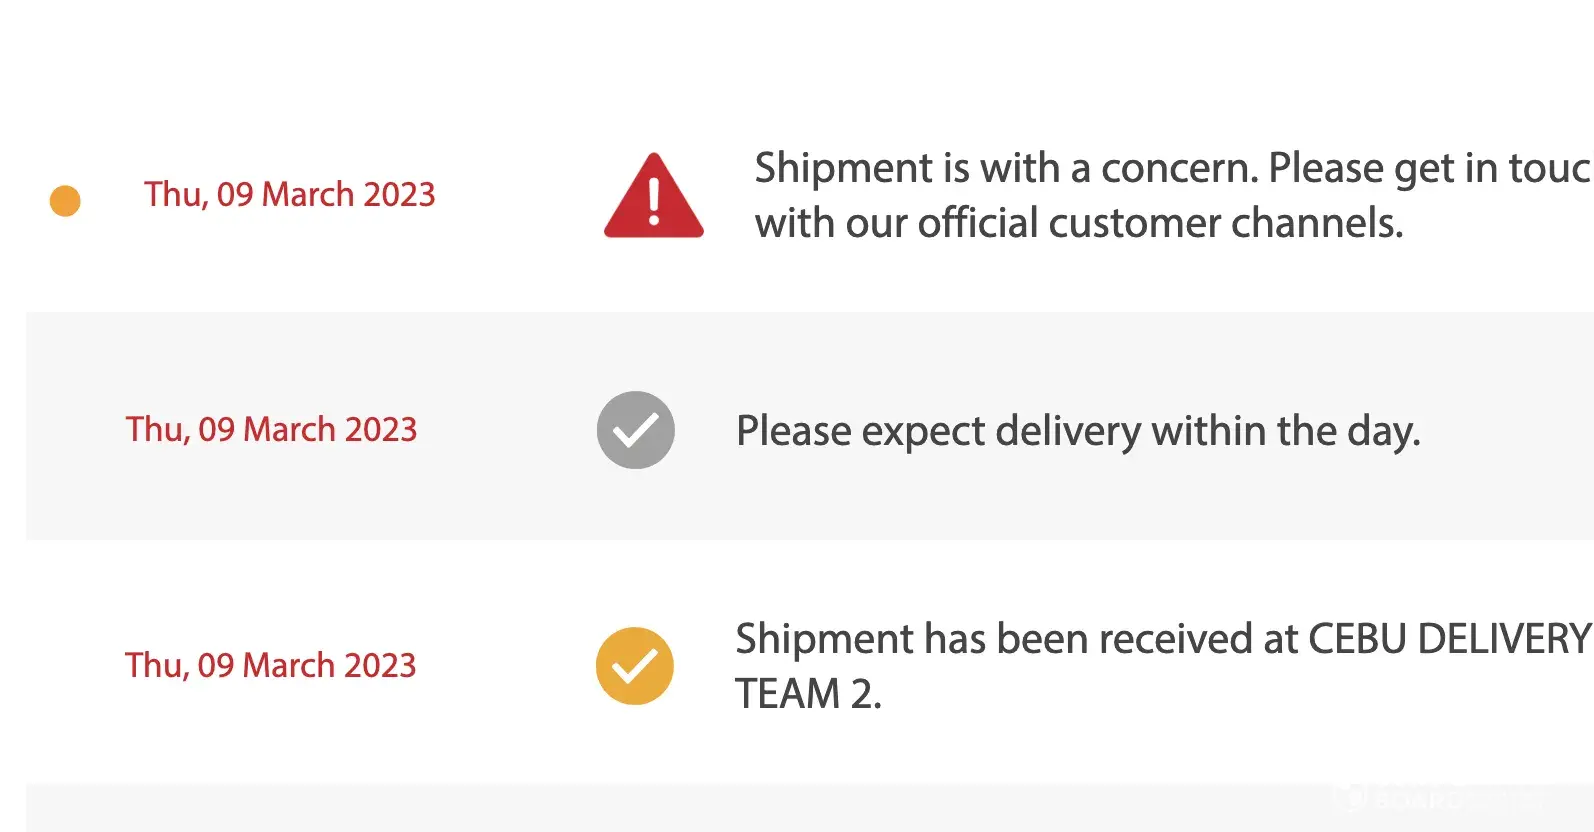Select 'Please expect delivery within the day.' message
The width and height of the screenshot is (1594, 832).
click(1078, 431)
